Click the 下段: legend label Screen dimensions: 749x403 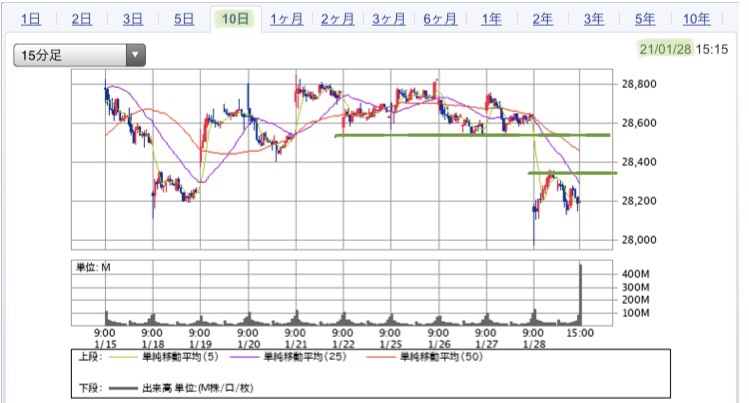(90, 388)
